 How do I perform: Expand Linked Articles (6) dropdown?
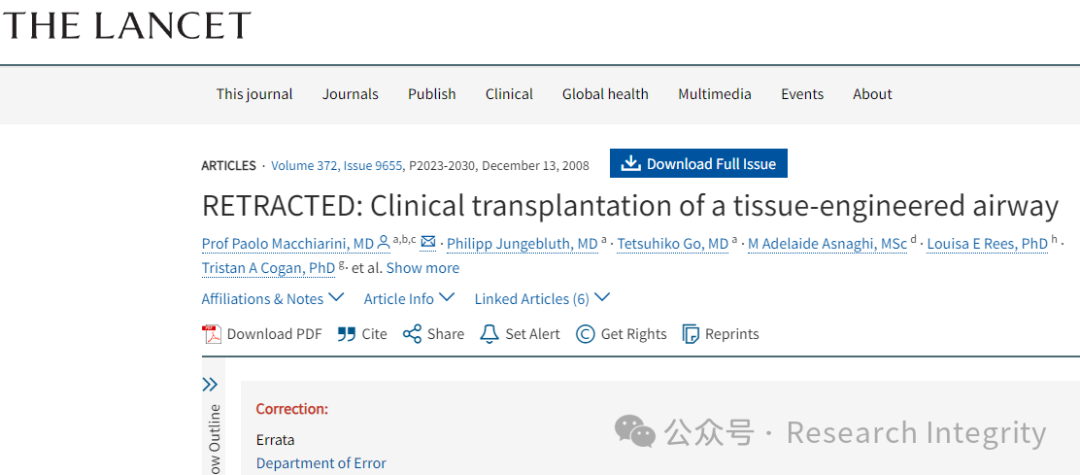[542, 299]
